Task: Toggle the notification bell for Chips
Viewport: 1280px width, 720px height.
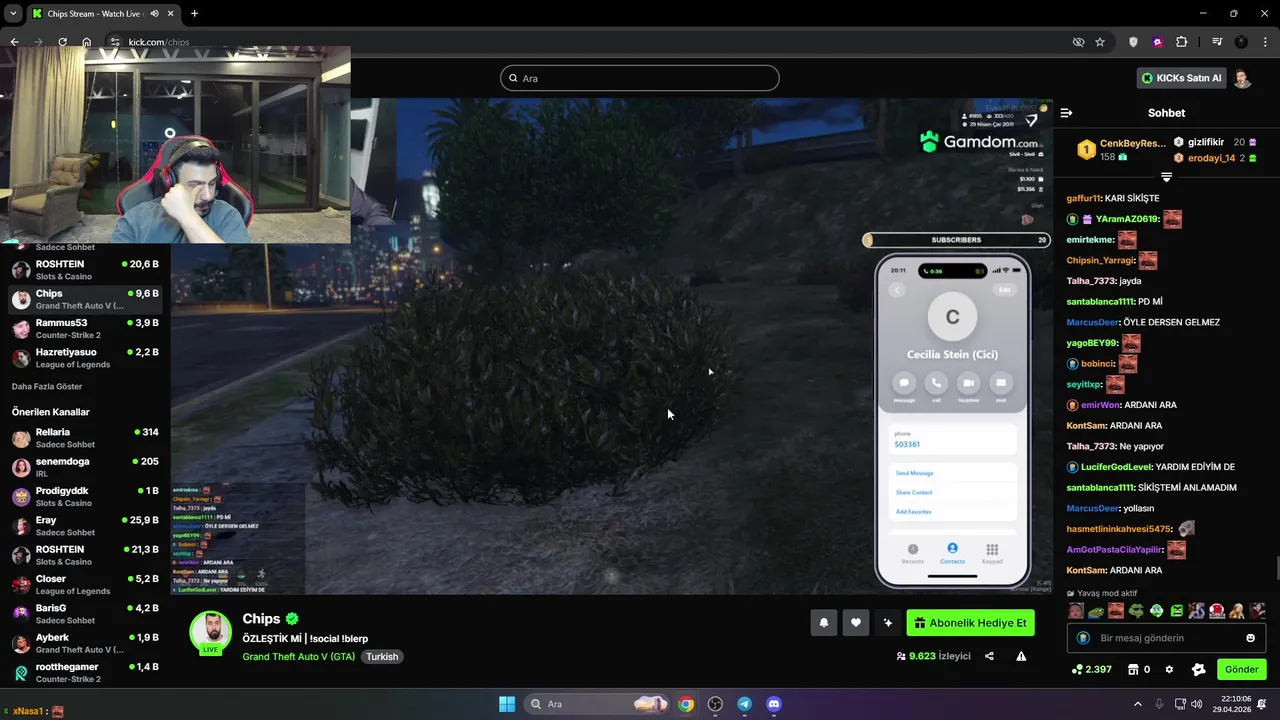Action: (x=824, y=623)
